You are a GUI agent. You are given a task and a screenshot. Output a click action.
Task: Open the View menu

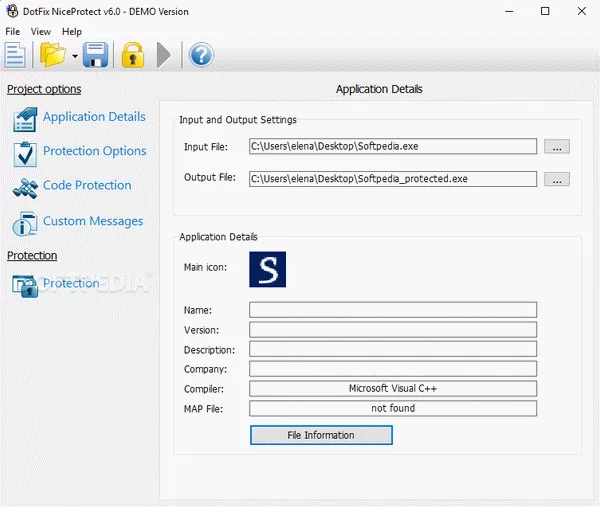(x=41, y=32)
